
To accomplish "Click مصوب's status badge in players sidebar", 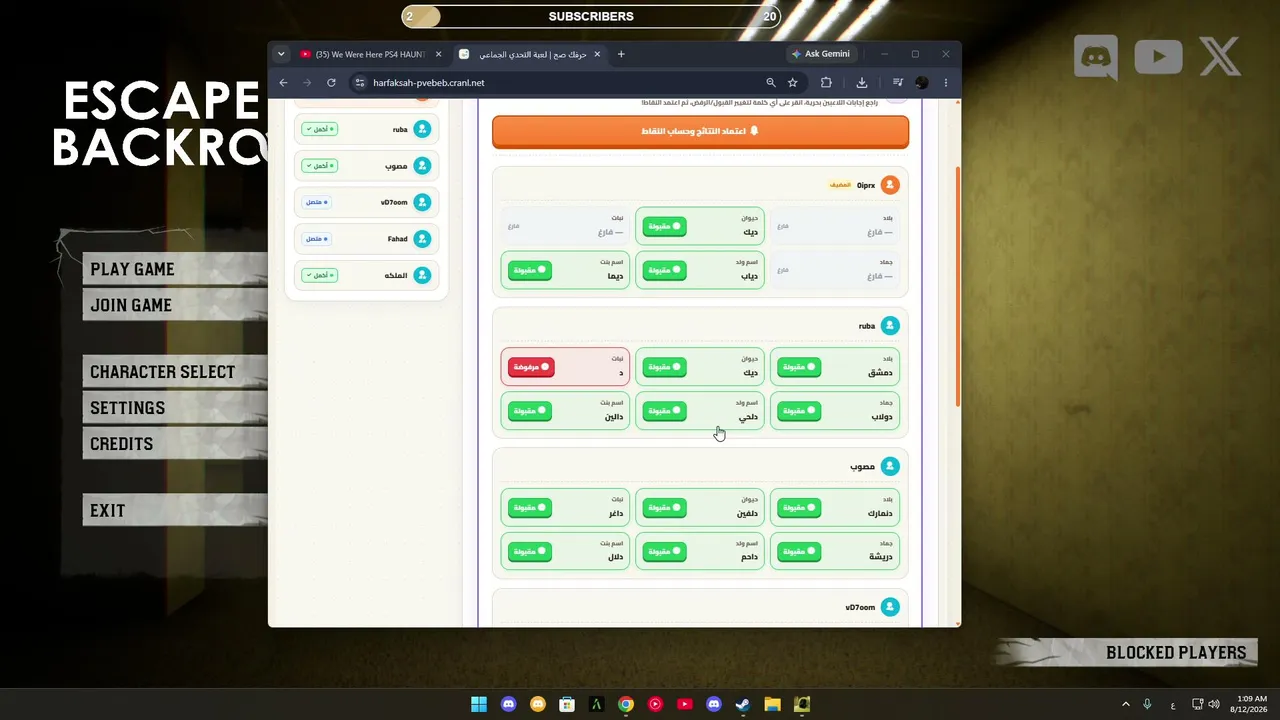I will 320,166.
